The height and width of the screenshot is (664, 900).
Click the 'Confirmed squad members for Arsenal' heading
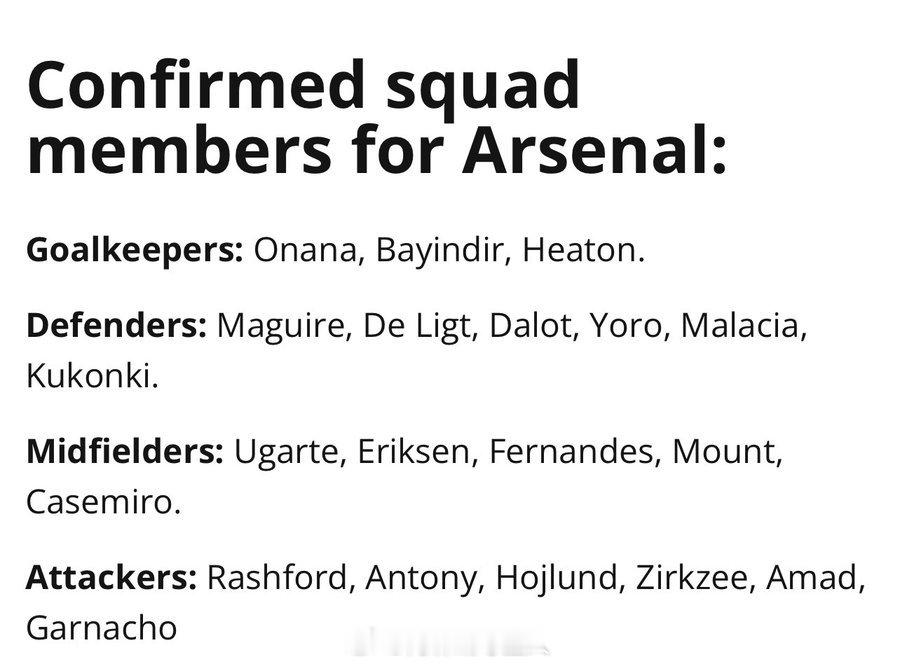[x=377, y=117]
